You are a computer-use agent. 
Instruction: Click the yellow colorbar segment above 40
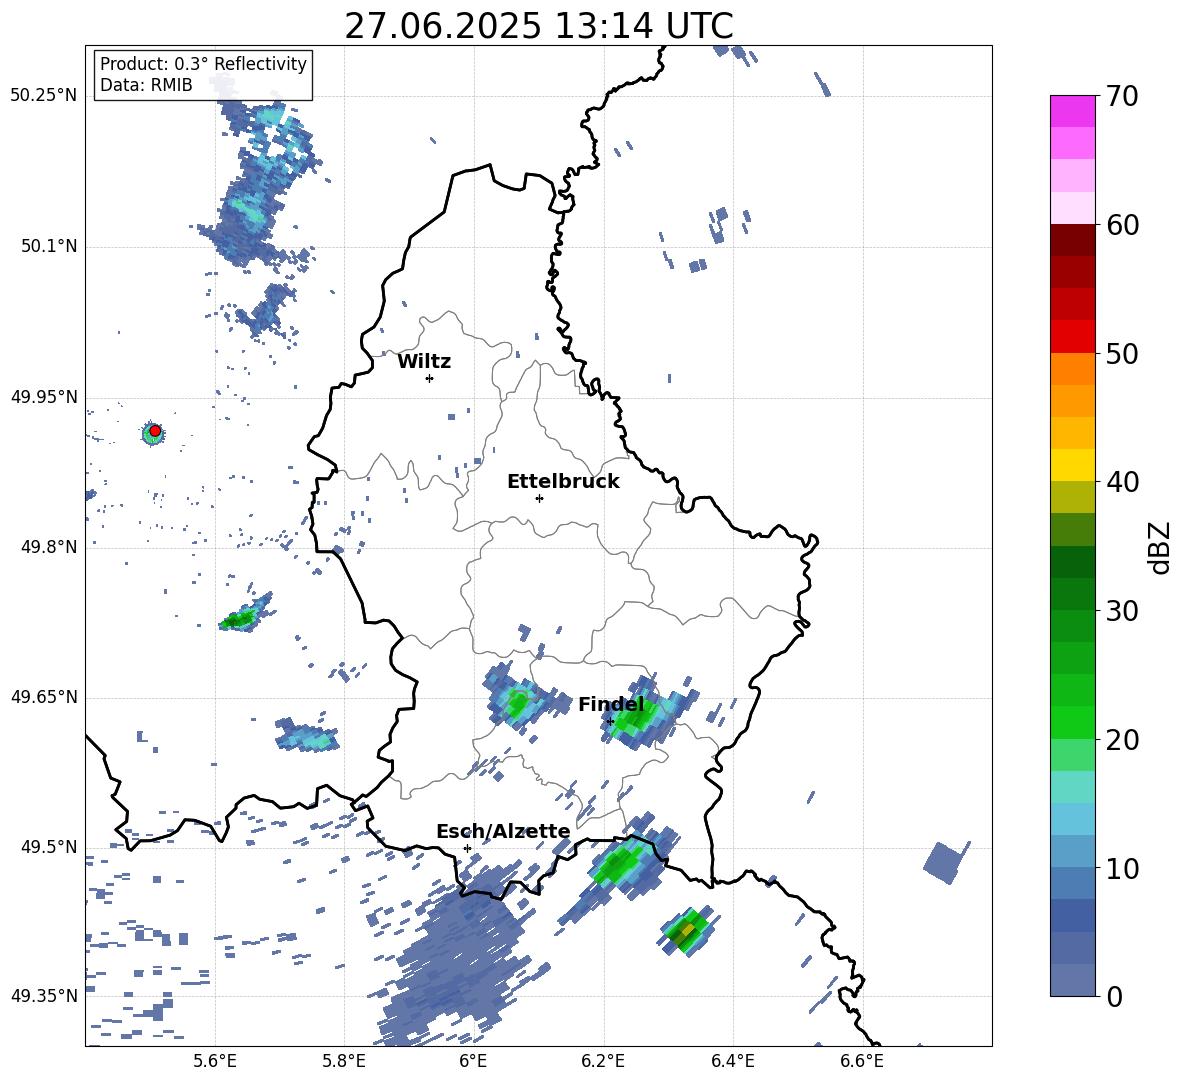tap(1072, 465)
